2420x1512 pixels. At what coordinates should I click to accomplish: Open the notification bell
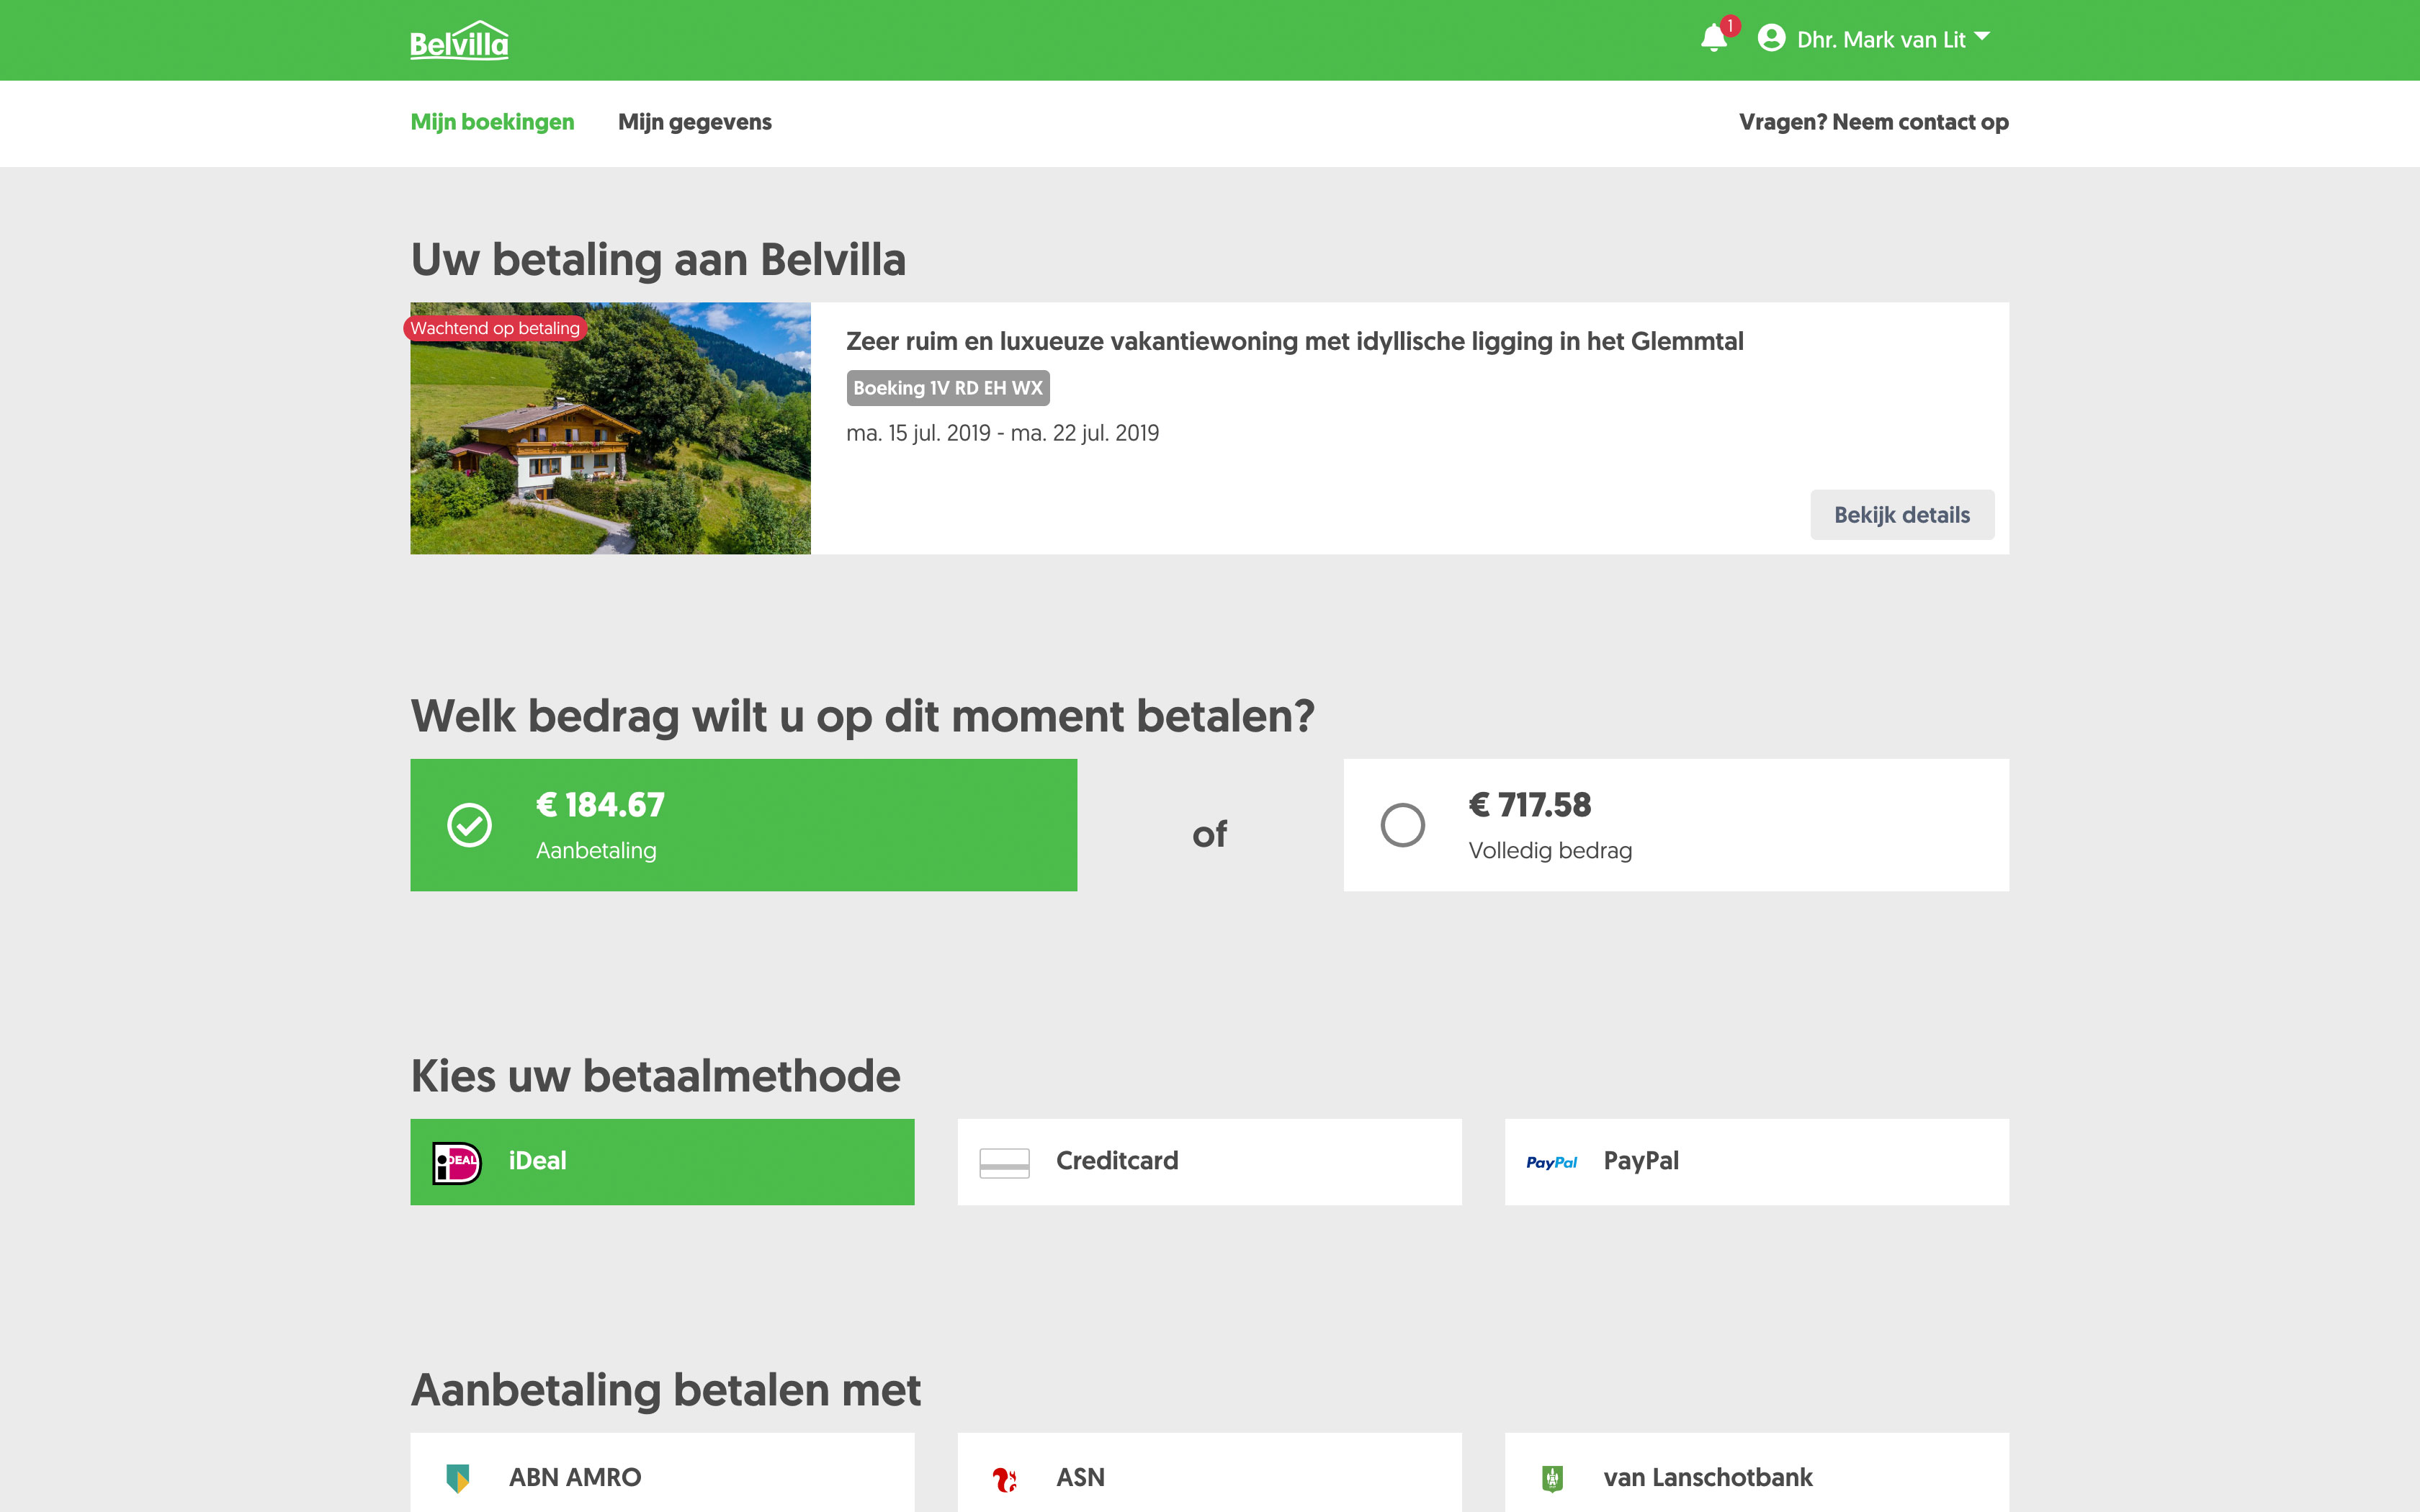click(1714, 39)
